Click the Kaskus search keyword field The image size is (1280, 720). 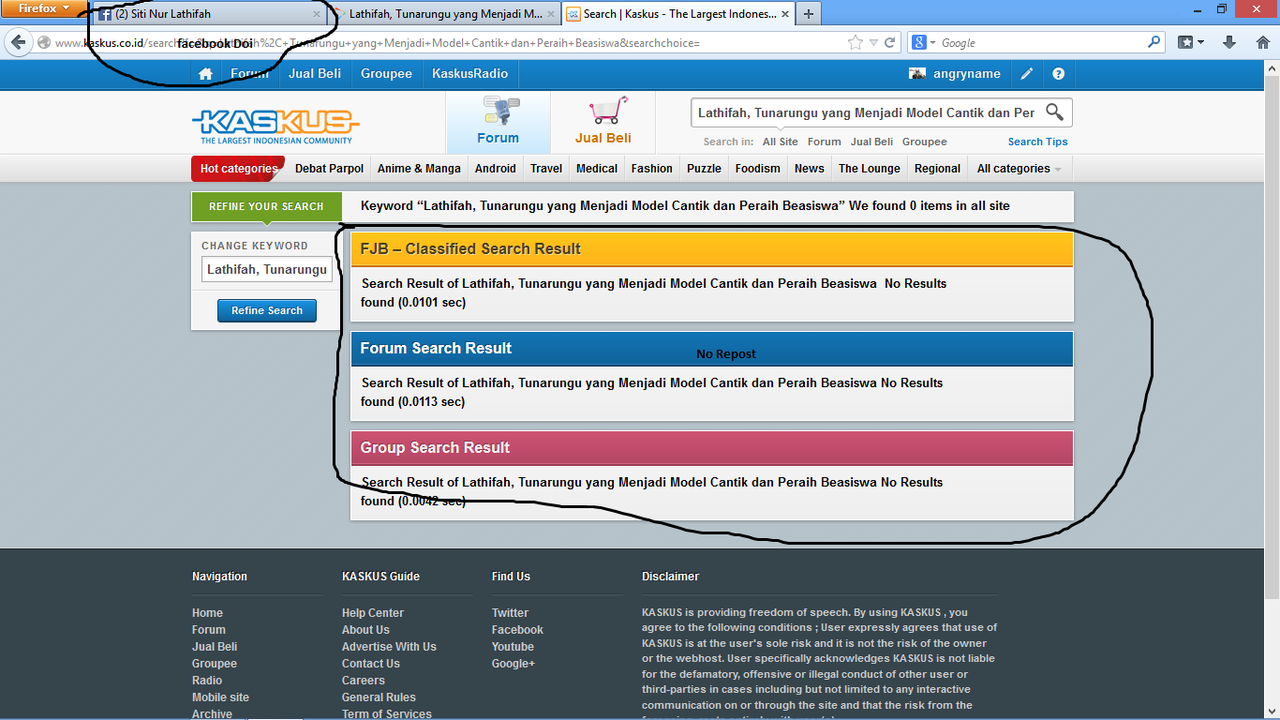click(x=866, y=113)
